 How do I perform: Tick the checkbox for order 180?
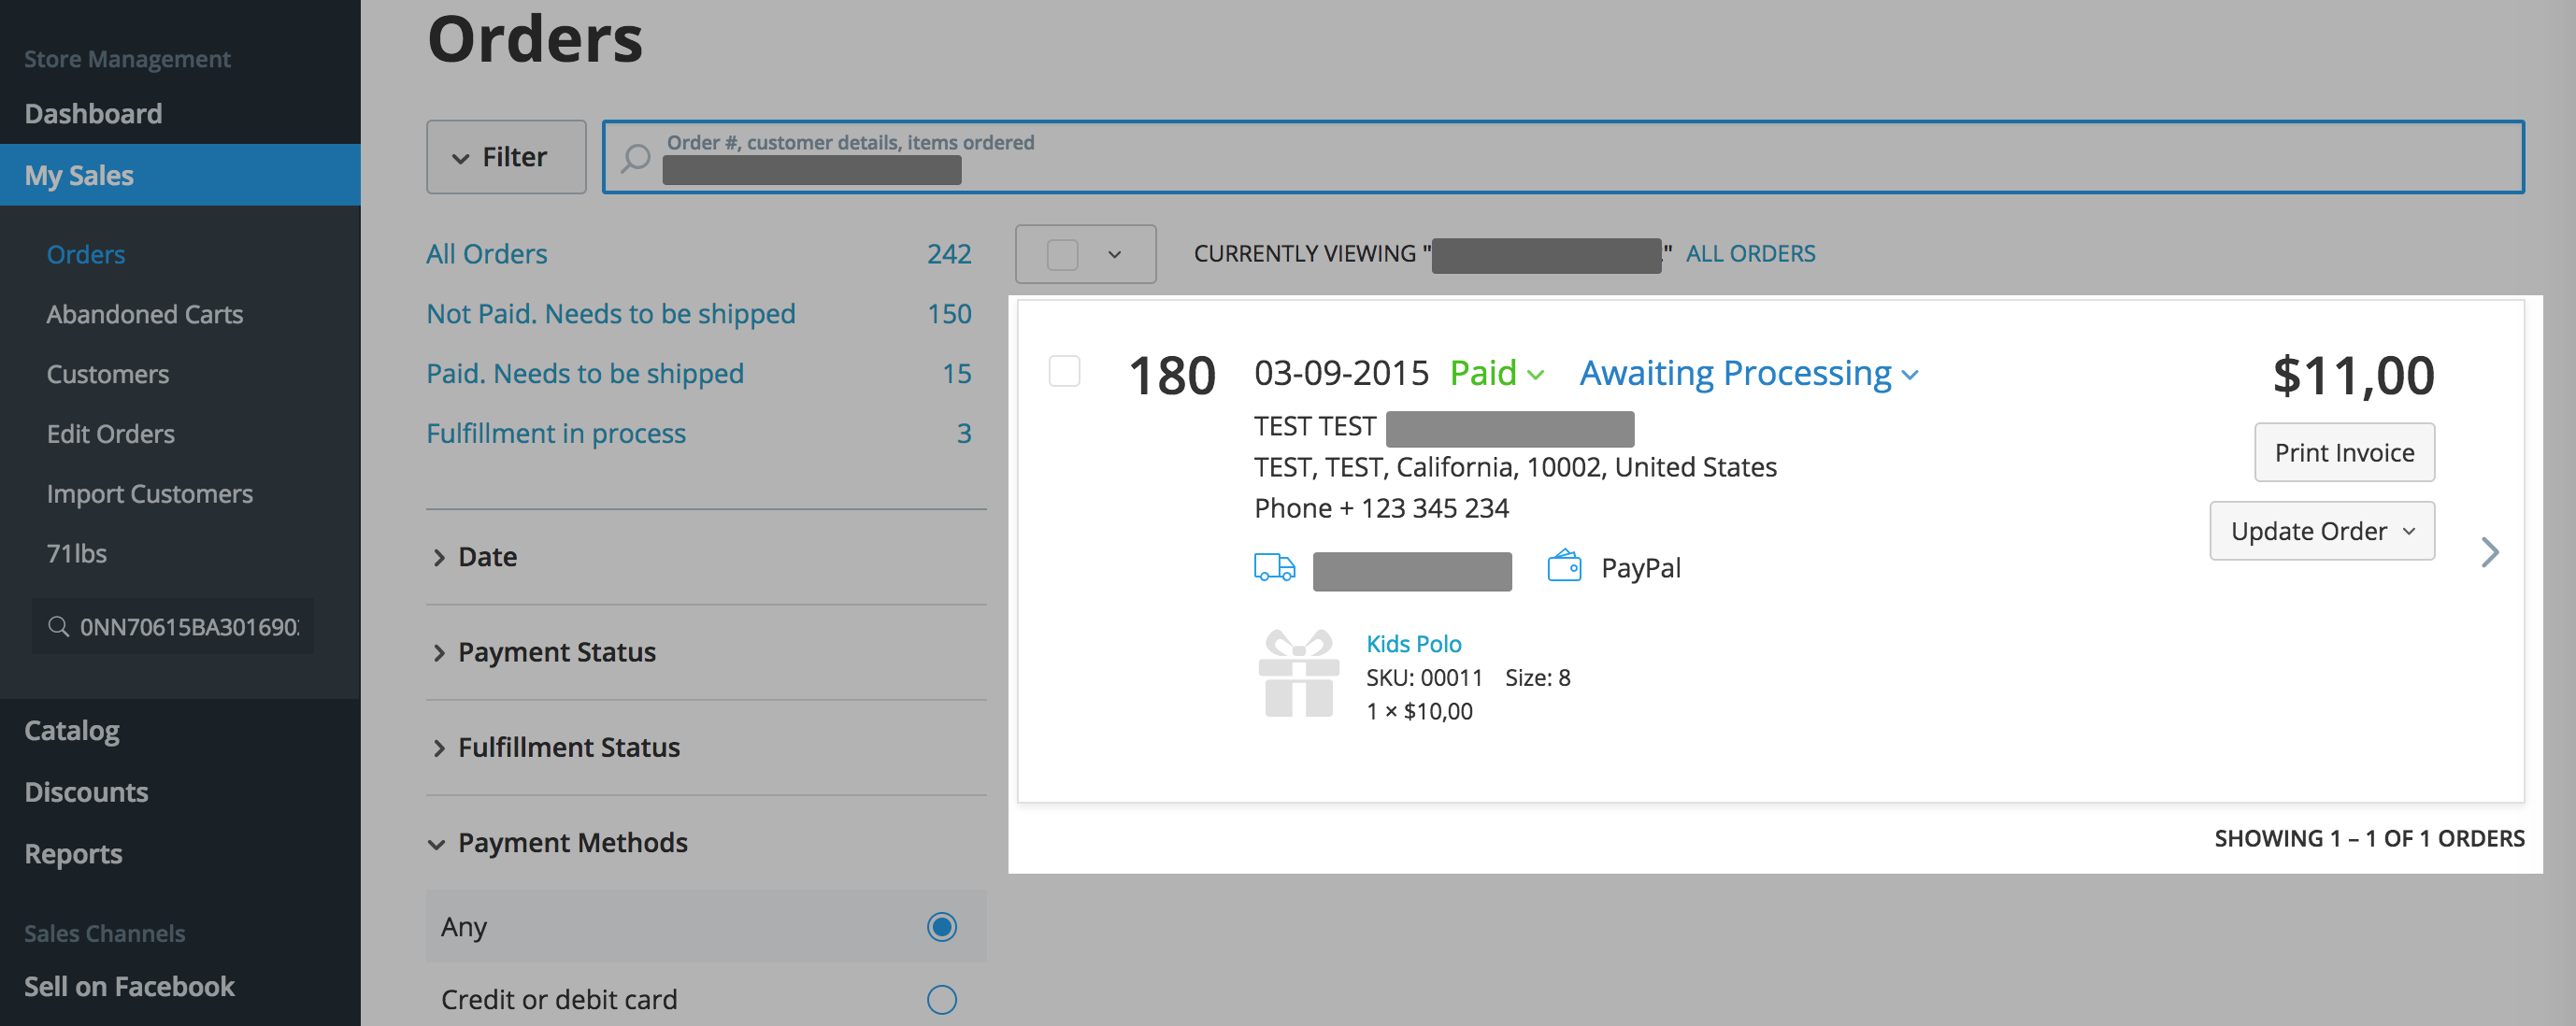(1064, 371)
